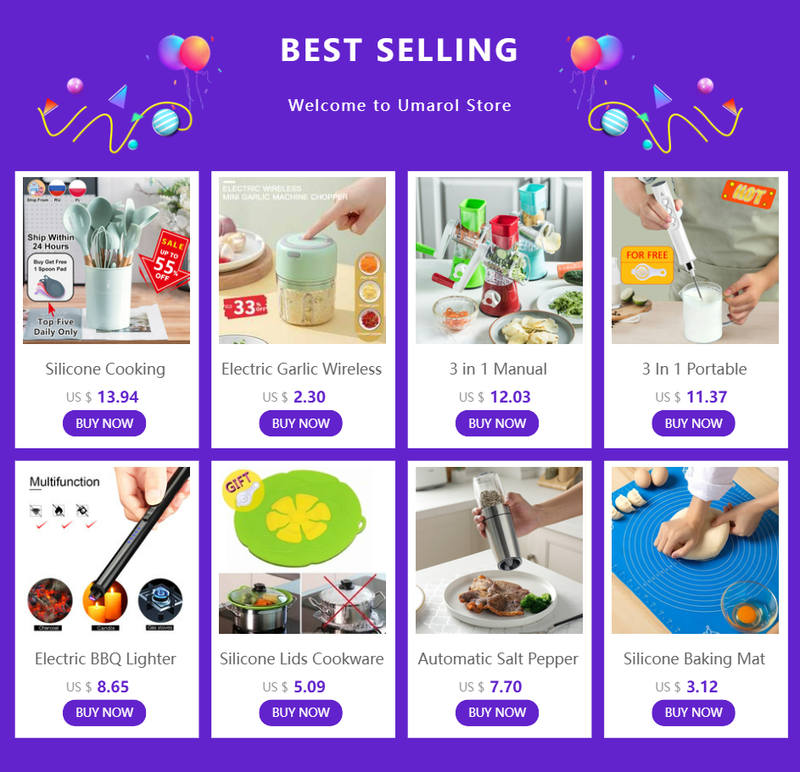
Task: Click the HOT badge on the frother image
Action: (x=748, y=194)
